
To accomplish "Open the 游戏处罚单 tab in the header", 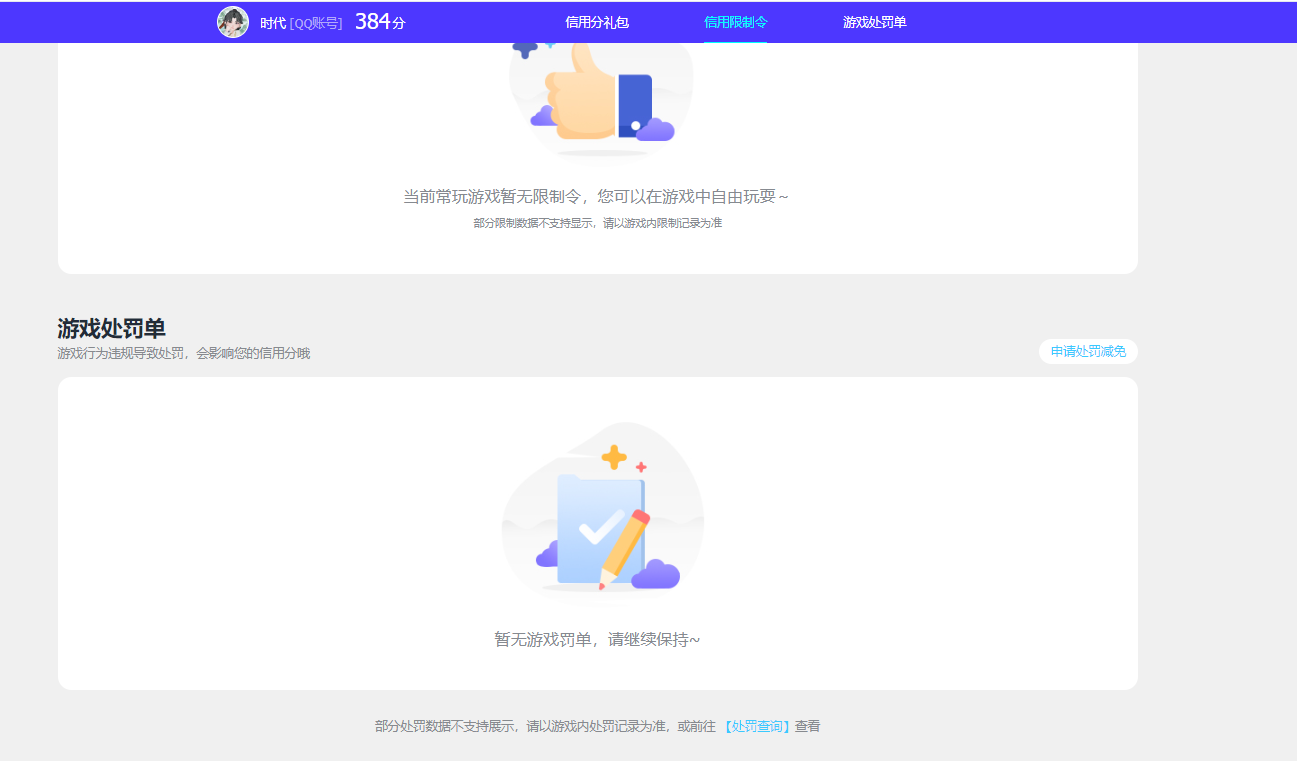I will coord(872,22).
